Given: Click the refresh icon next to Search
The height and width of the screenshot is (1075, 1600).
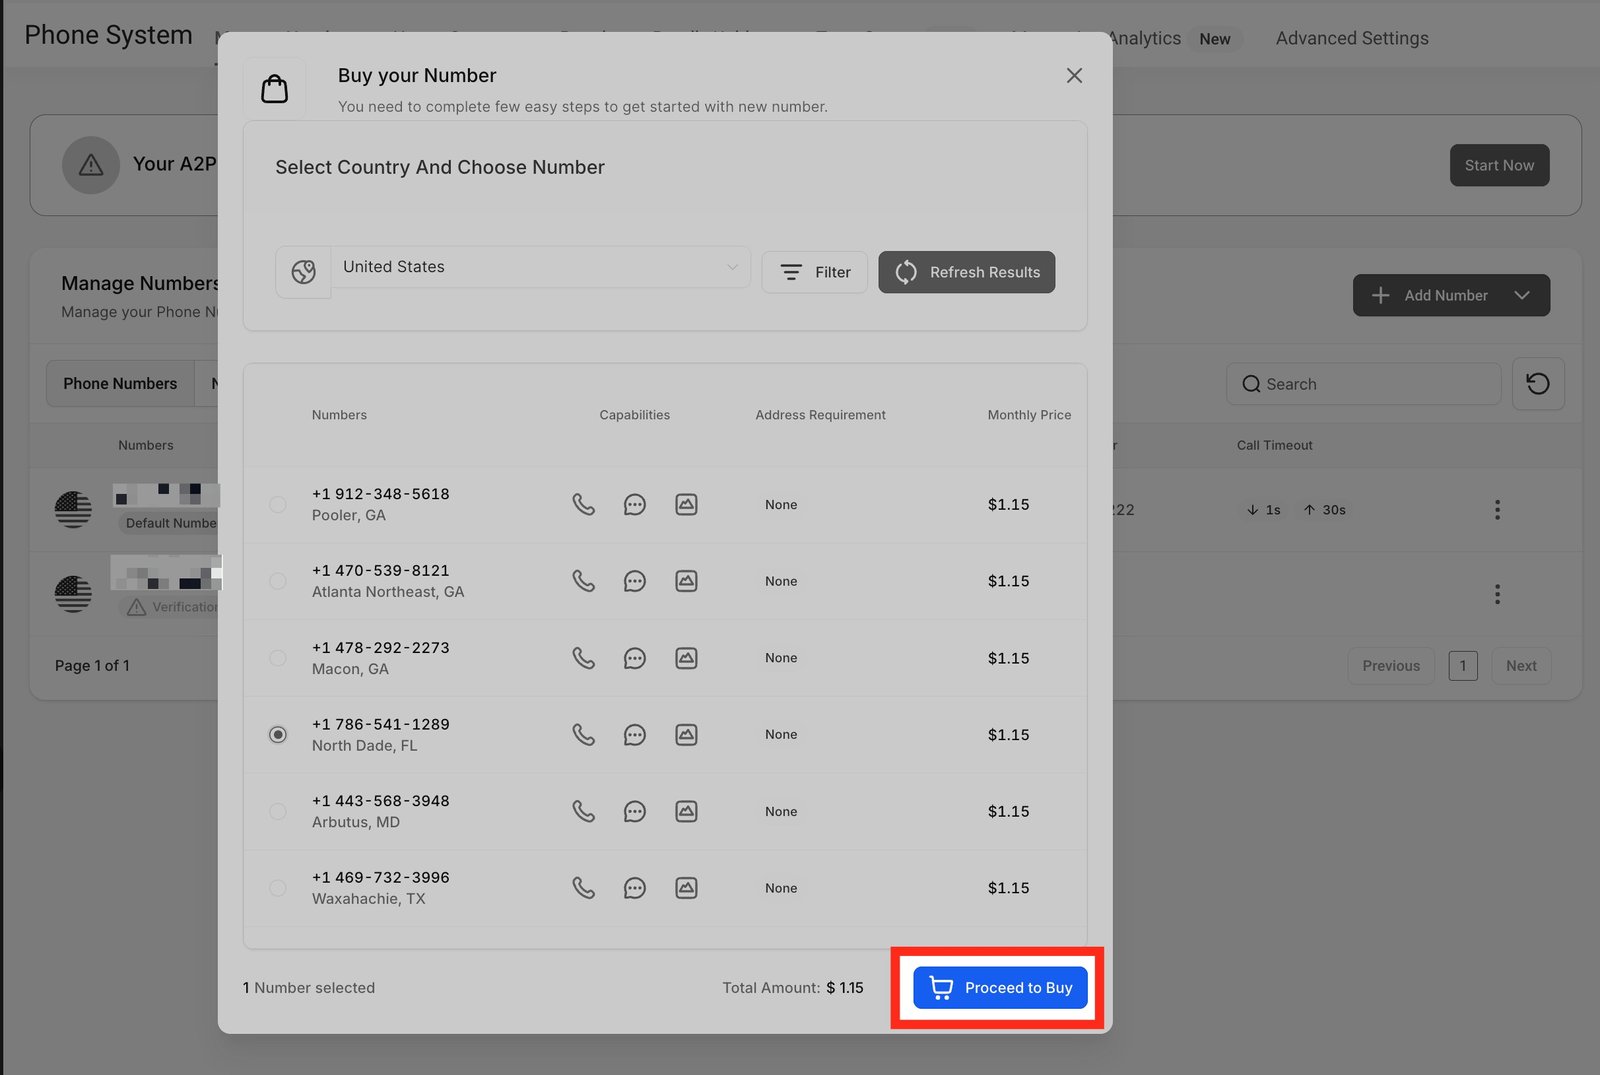Looking at the screenshot, I should 1537,384.
